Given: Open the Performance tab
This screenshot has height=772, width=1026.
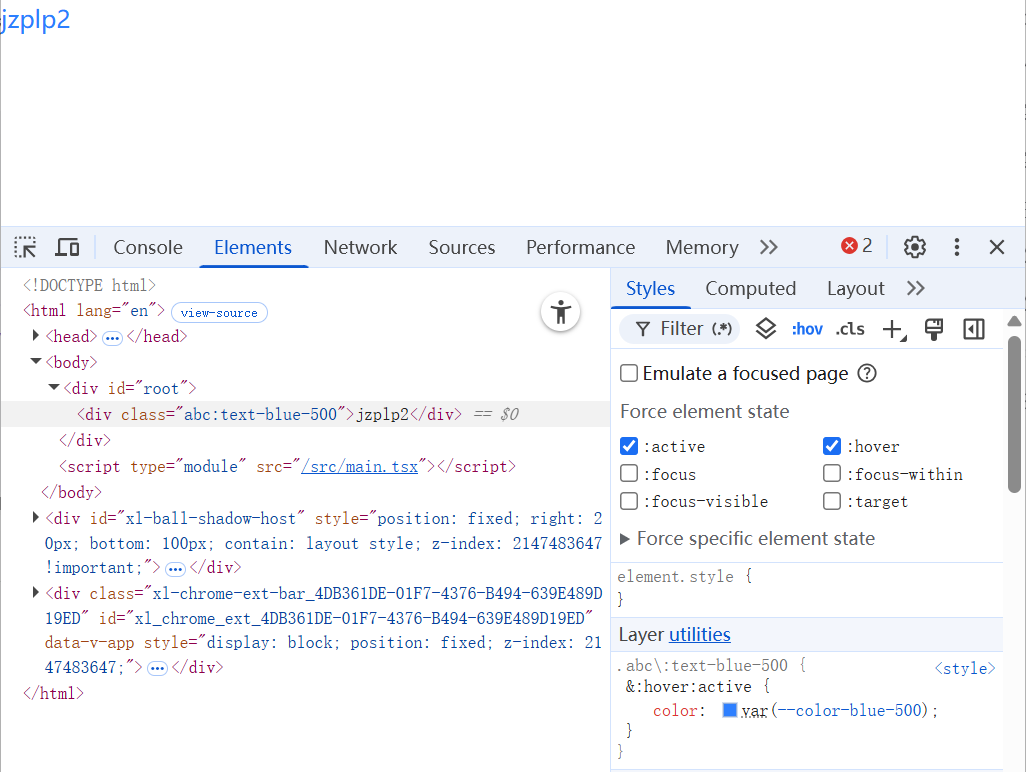Looking at the screenshot, I should coord(580,247).
